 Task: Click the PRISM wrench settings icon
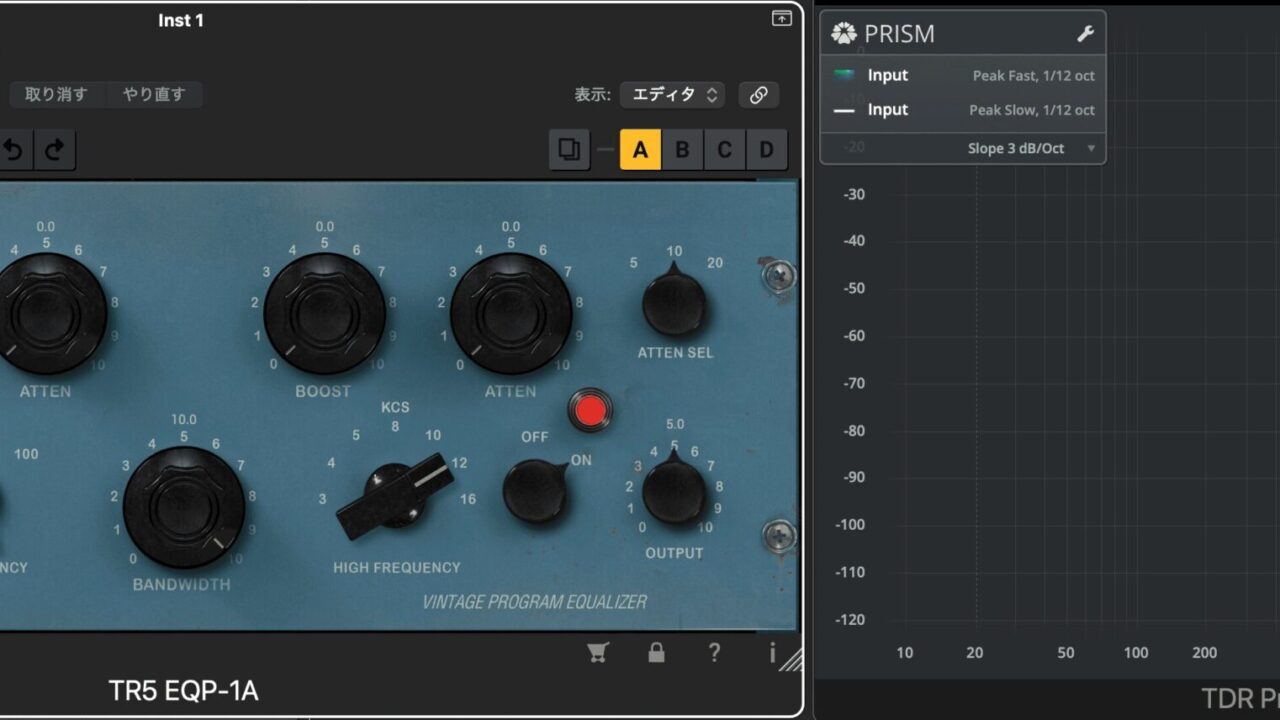1085,34
